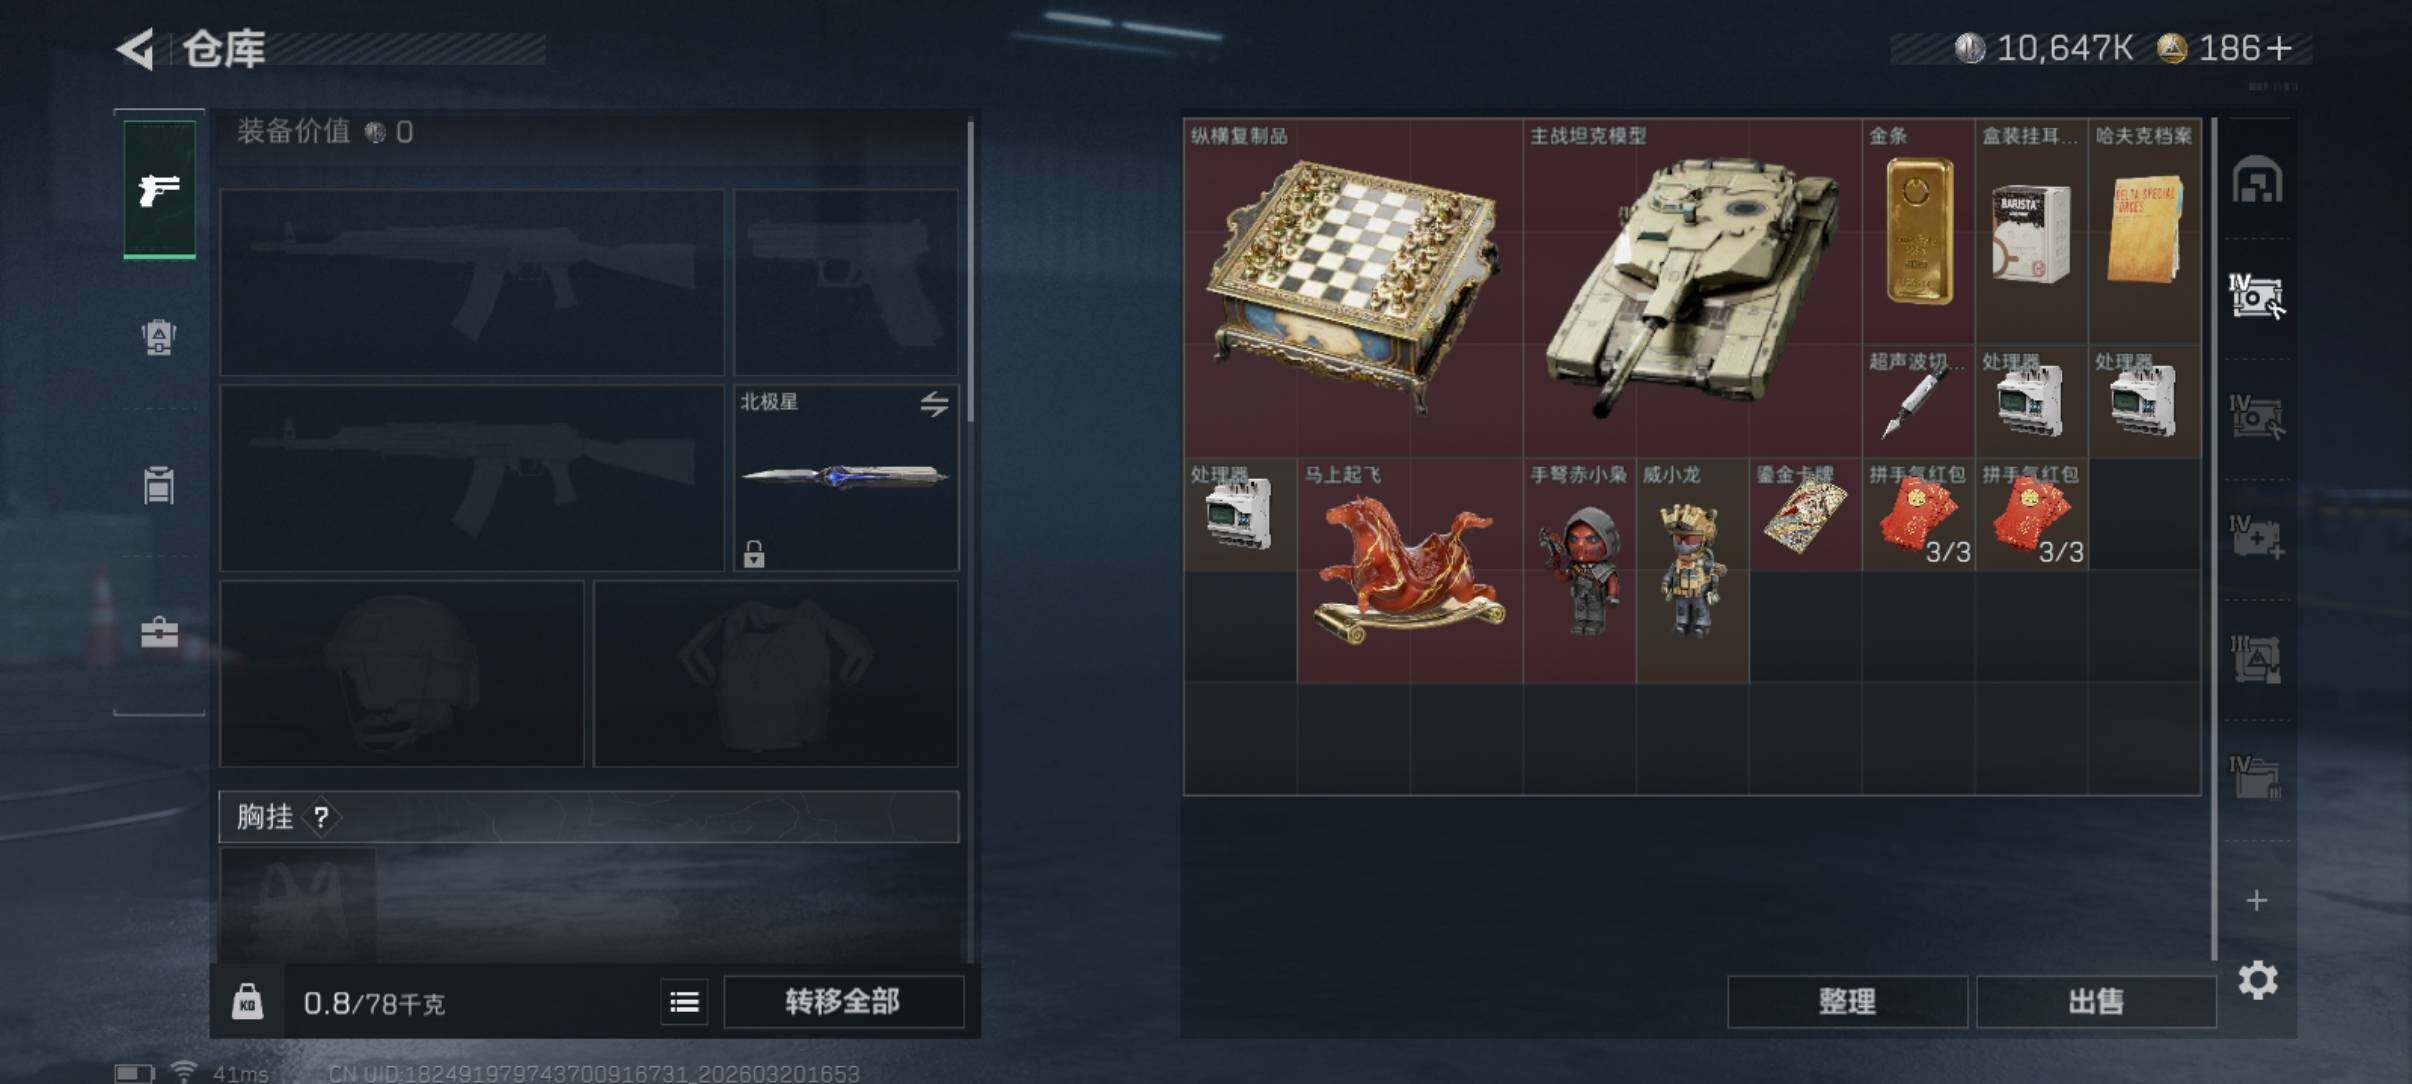Screen dimensions: 2412x1084
Task: Select the 主战坦克模型 tank item
Action: point(1692,288)
